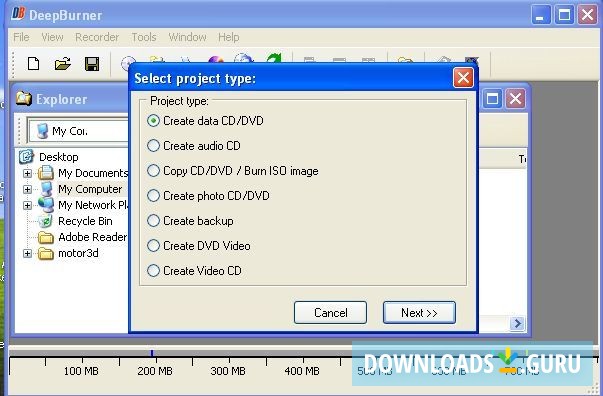The height and width of the screenshot is (396, 603).
Task: Open the Recorder menu
Action: (x=97, y=37)
